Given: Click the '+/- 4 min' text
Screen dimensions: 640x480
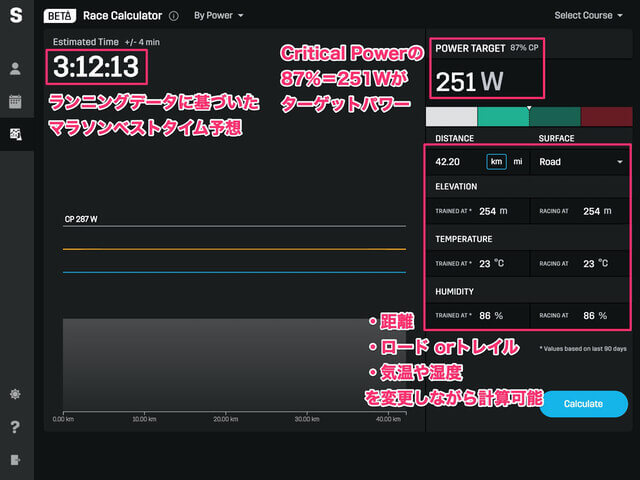Looking at the screenshot, I should 142,42.
